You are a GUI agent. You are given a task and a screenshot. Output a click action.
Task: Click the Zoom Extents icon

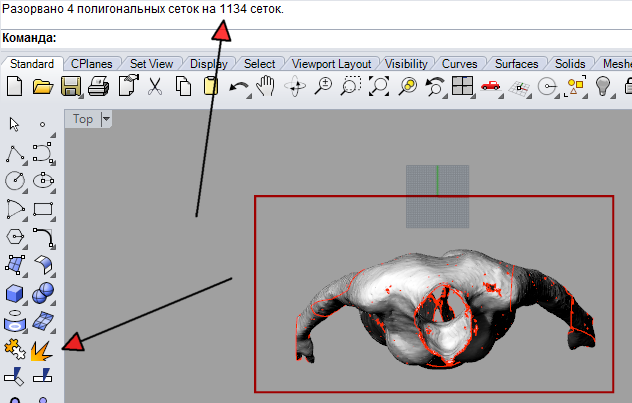coord(379,86)
